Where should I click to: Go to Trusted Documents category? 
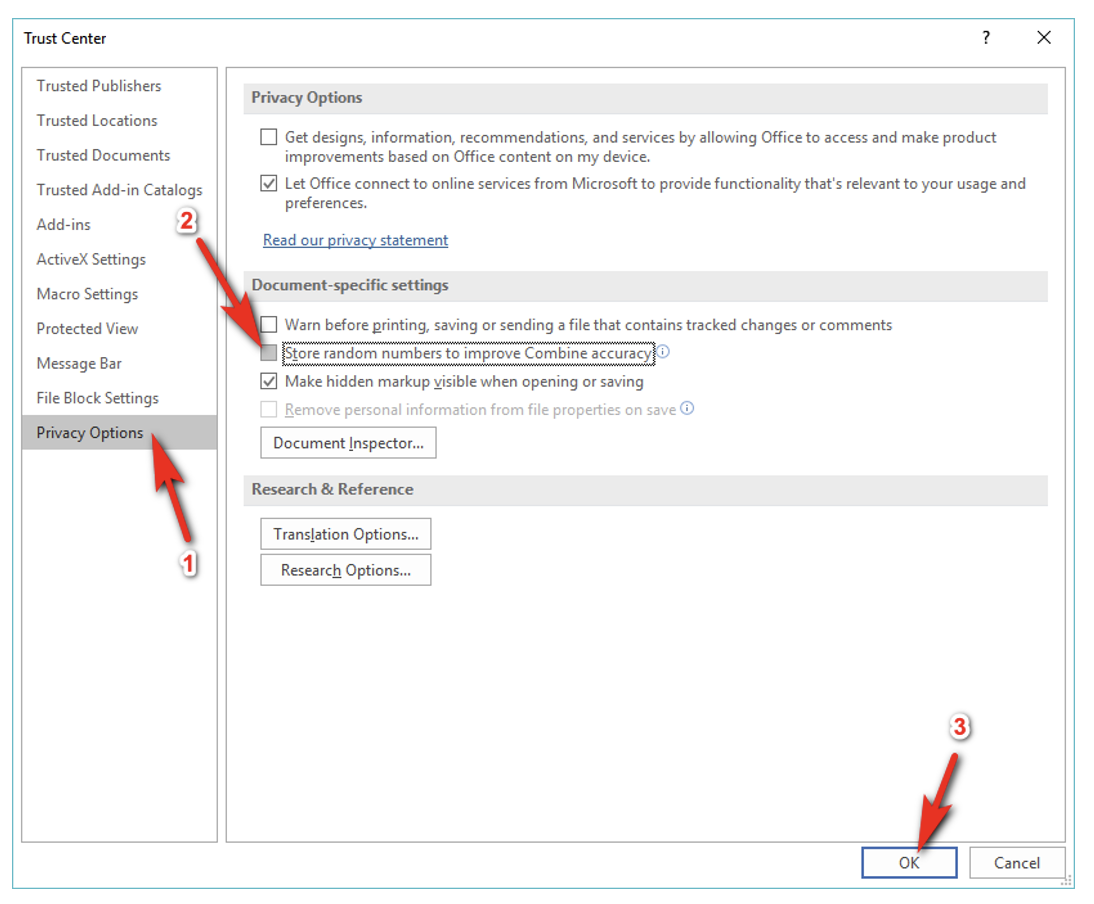(x=103, y=155)
